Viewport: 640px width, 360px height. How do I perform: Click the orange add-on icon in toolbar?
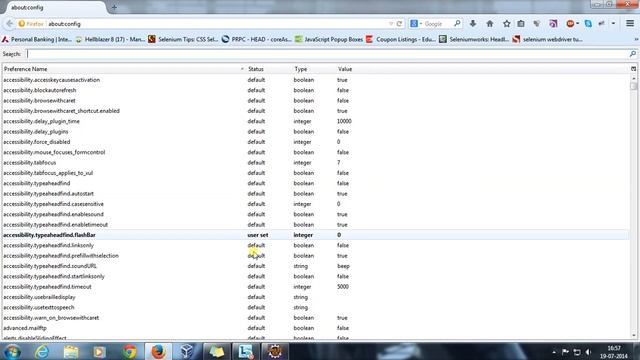[x=571, y=24]
